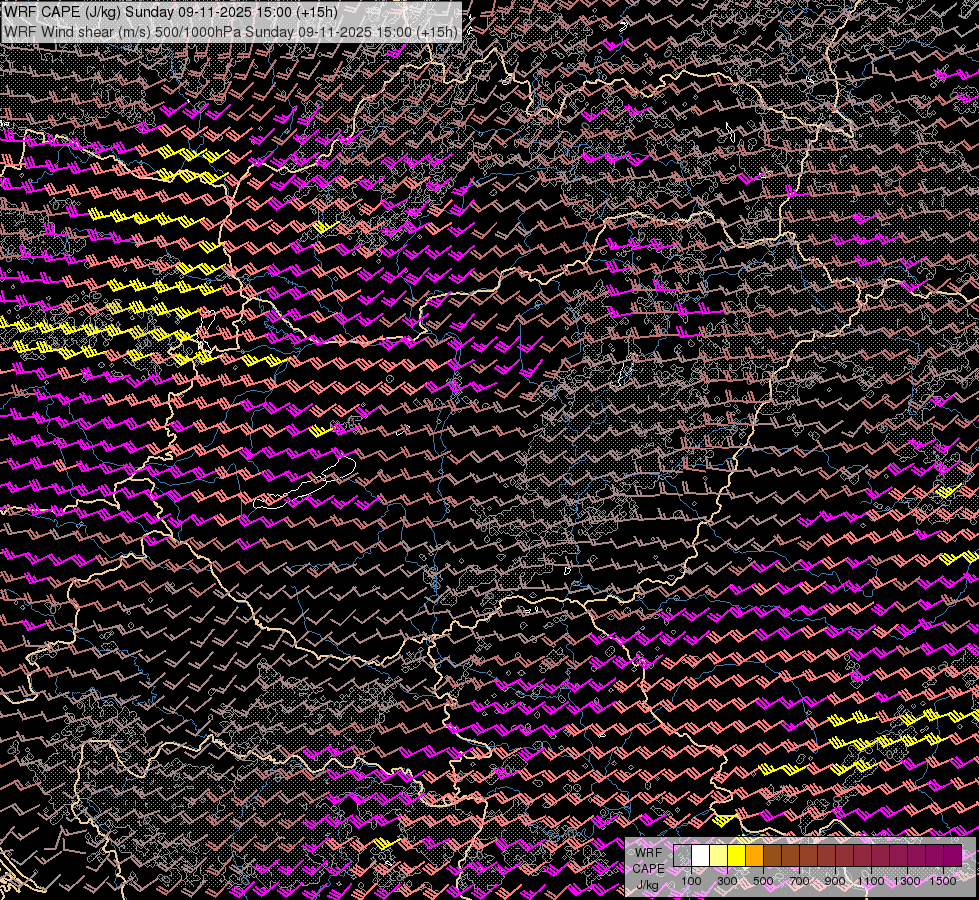Click the WRF text in legend box
This screenshot has width=979, height=900.
[x=649, y=853]
